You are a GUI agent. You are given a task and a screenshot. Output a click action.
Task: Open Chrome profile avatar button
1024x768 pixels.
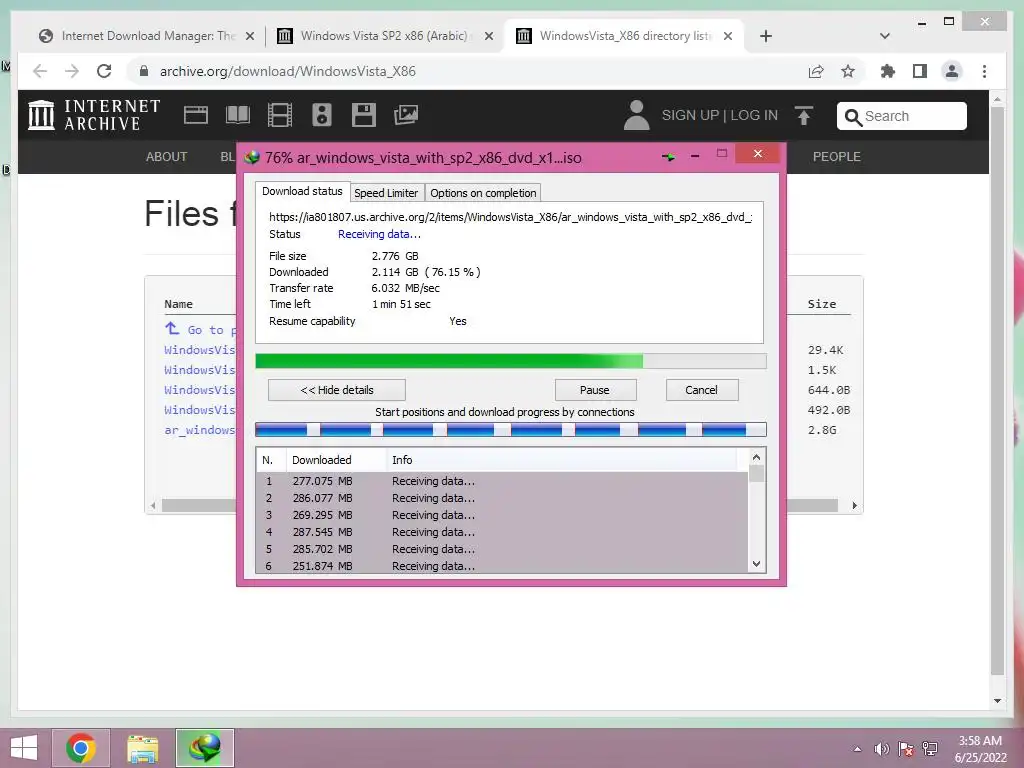click(x=952, y=71)
